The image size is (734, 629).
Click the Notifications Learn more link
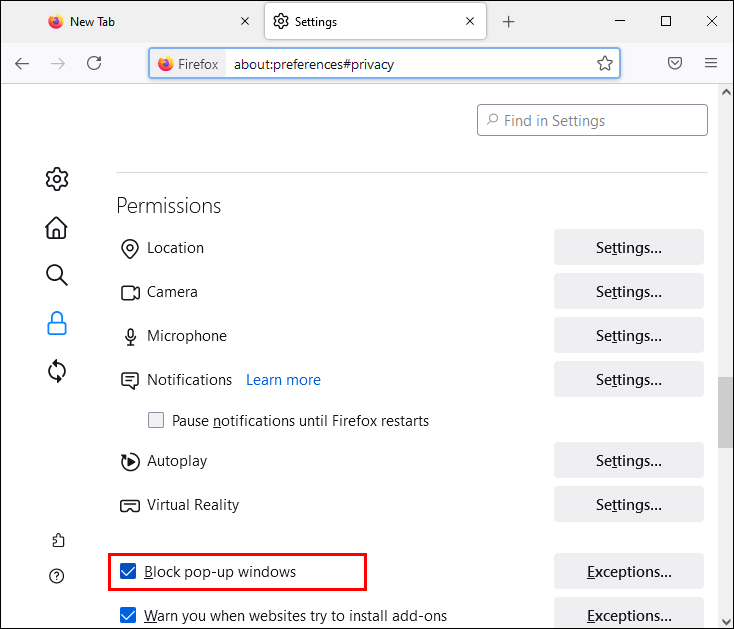tap(283, 380)
